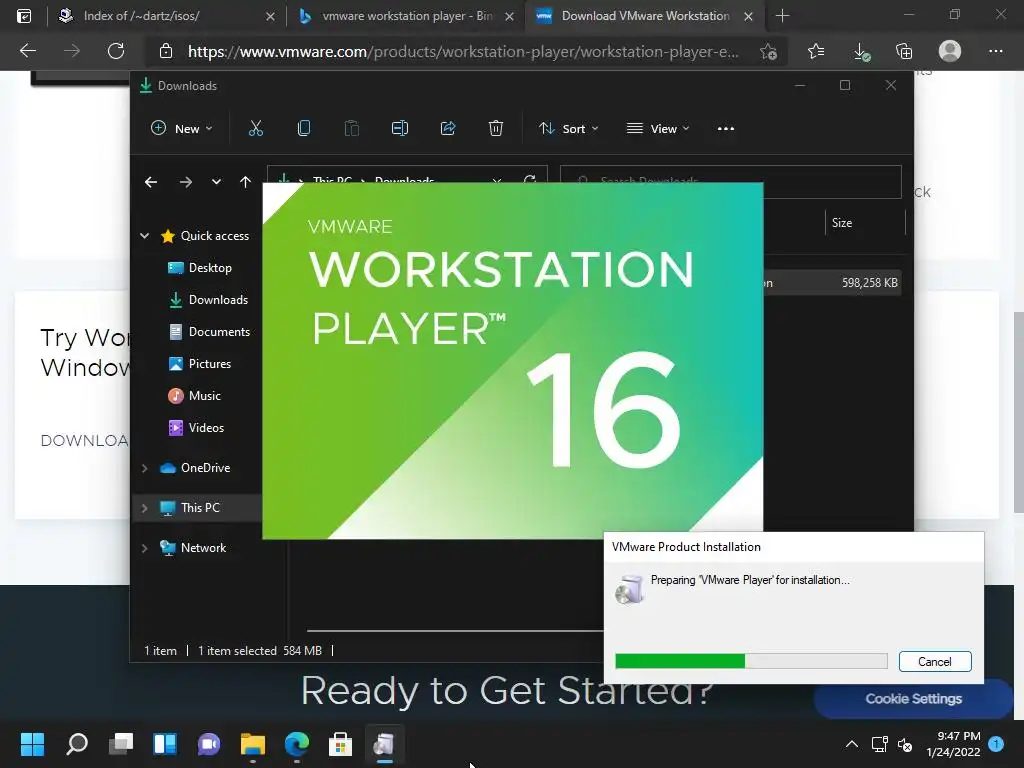Open the View dropdown menu
Image resolution: width=1024 pixels, height=768 pixels.
658,129
